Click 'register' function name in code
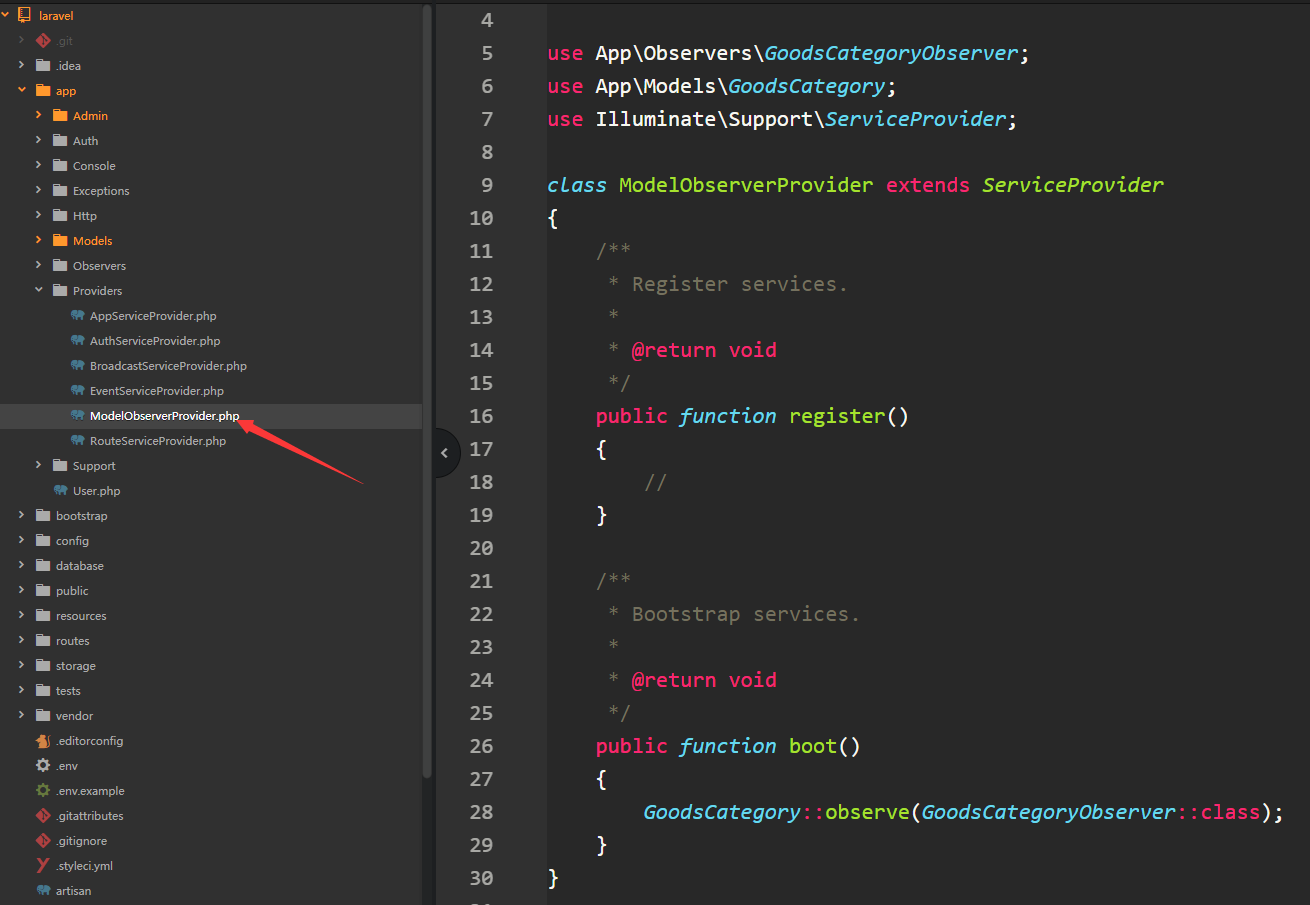Viewport: 1310px width, 905px height. tap(837, 416)
